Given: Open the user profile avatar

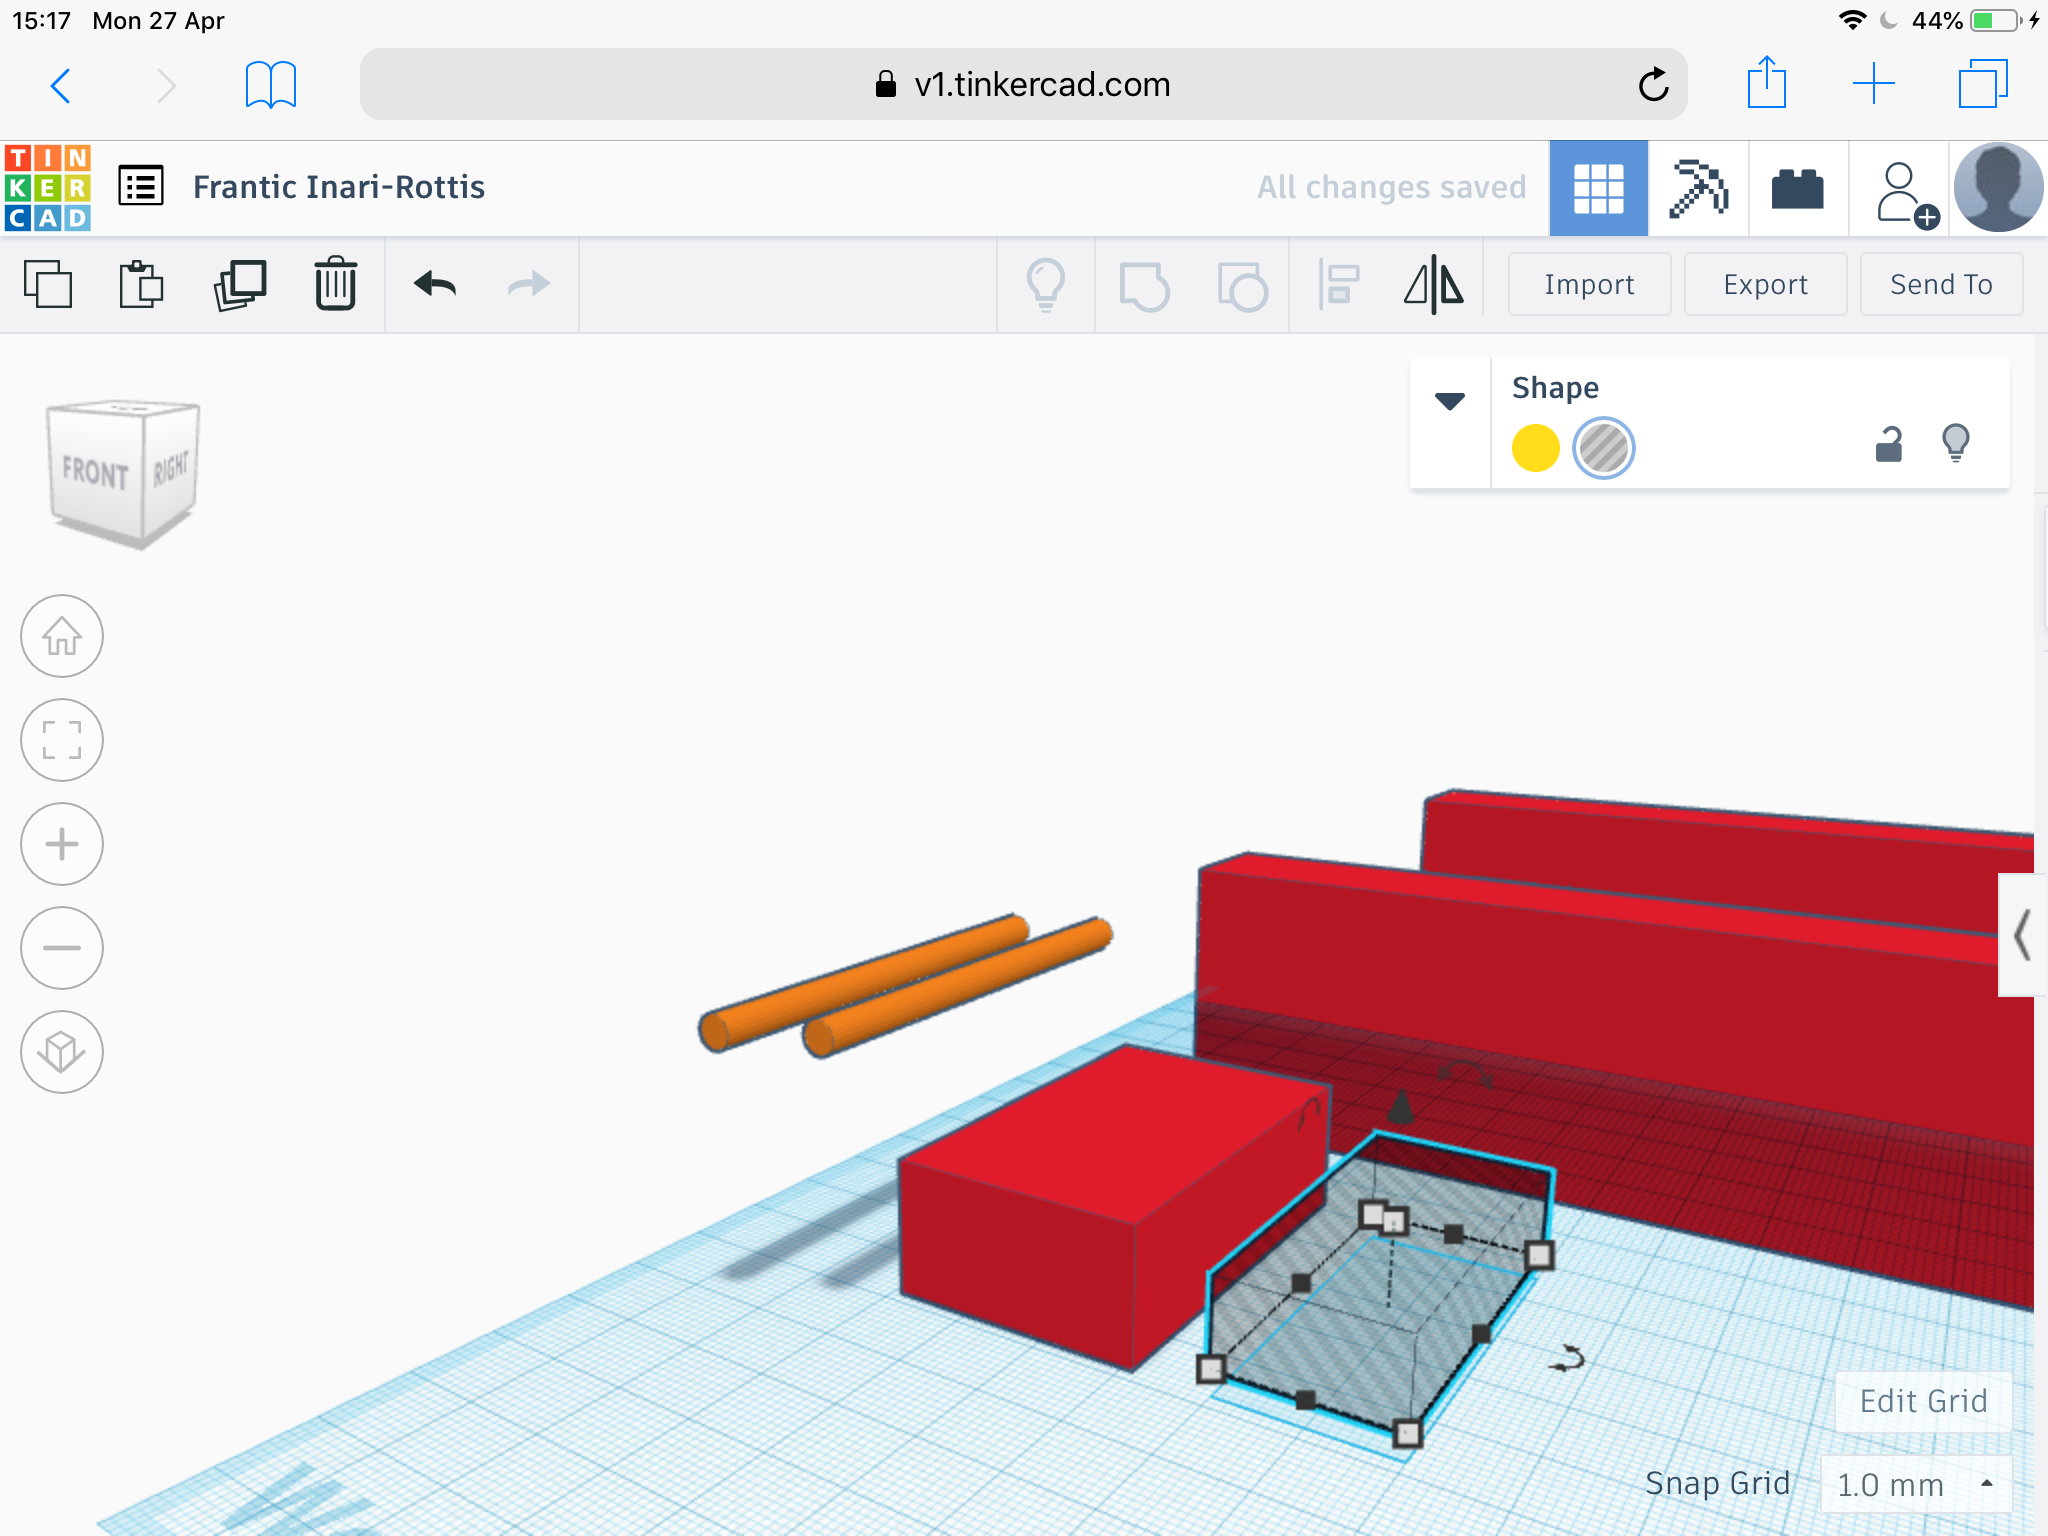Looking at the screenshot, I should coord(1998,187).
